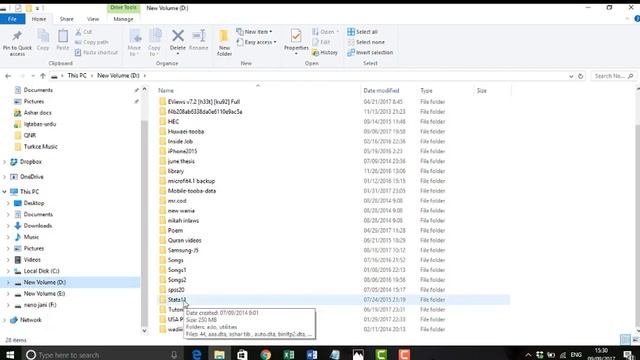Open Easy access dropdown
The height and width of the screenshot is (360, 640).
(256, 42)
